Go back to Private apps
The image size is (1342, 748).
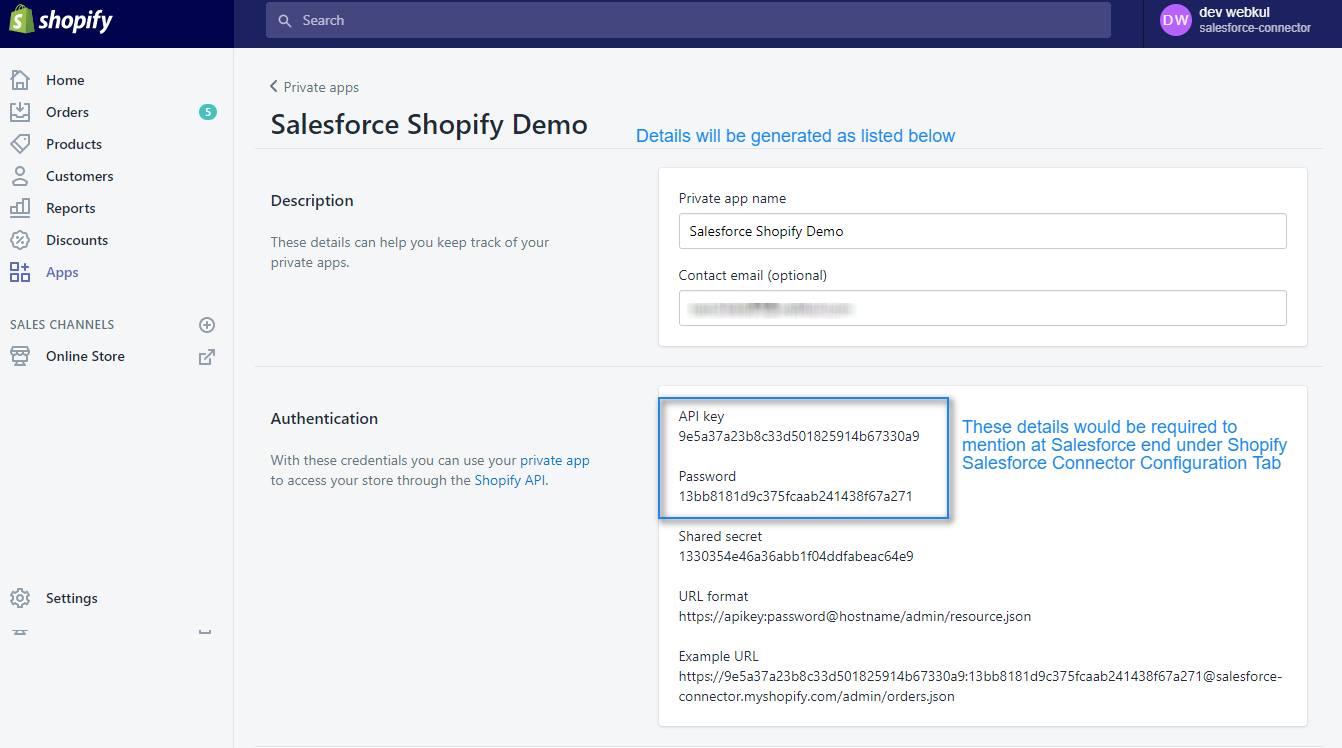[x=314, y=87]
